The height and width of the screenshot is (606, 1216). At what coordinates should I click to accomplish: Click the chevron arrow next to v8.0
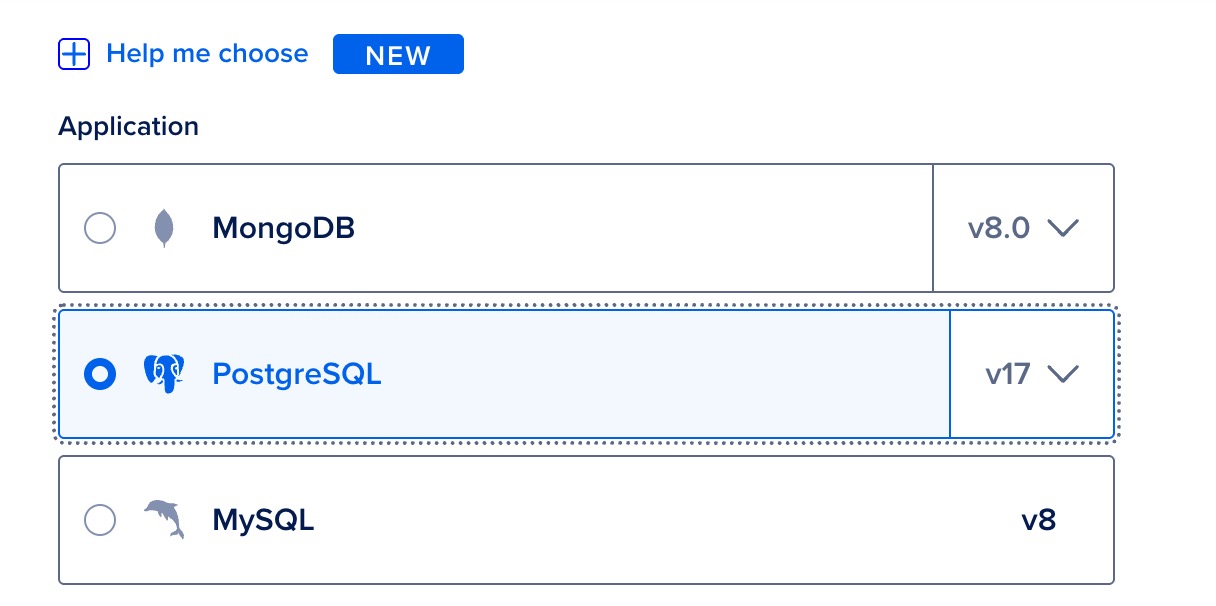[1062, 229]
